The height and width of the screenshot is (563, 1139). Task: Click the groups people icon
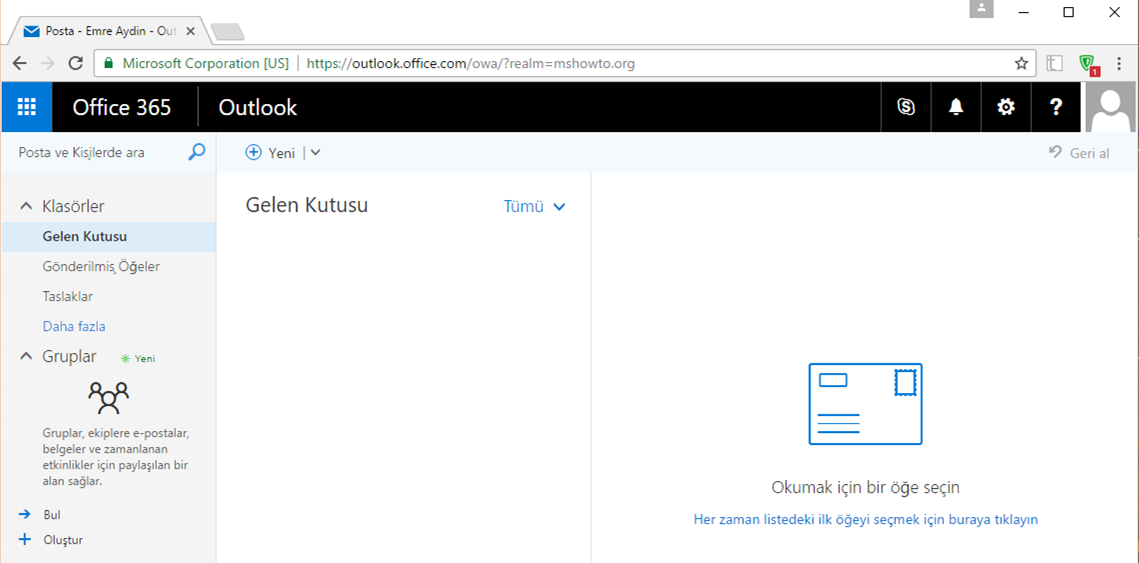click(108, 397)
